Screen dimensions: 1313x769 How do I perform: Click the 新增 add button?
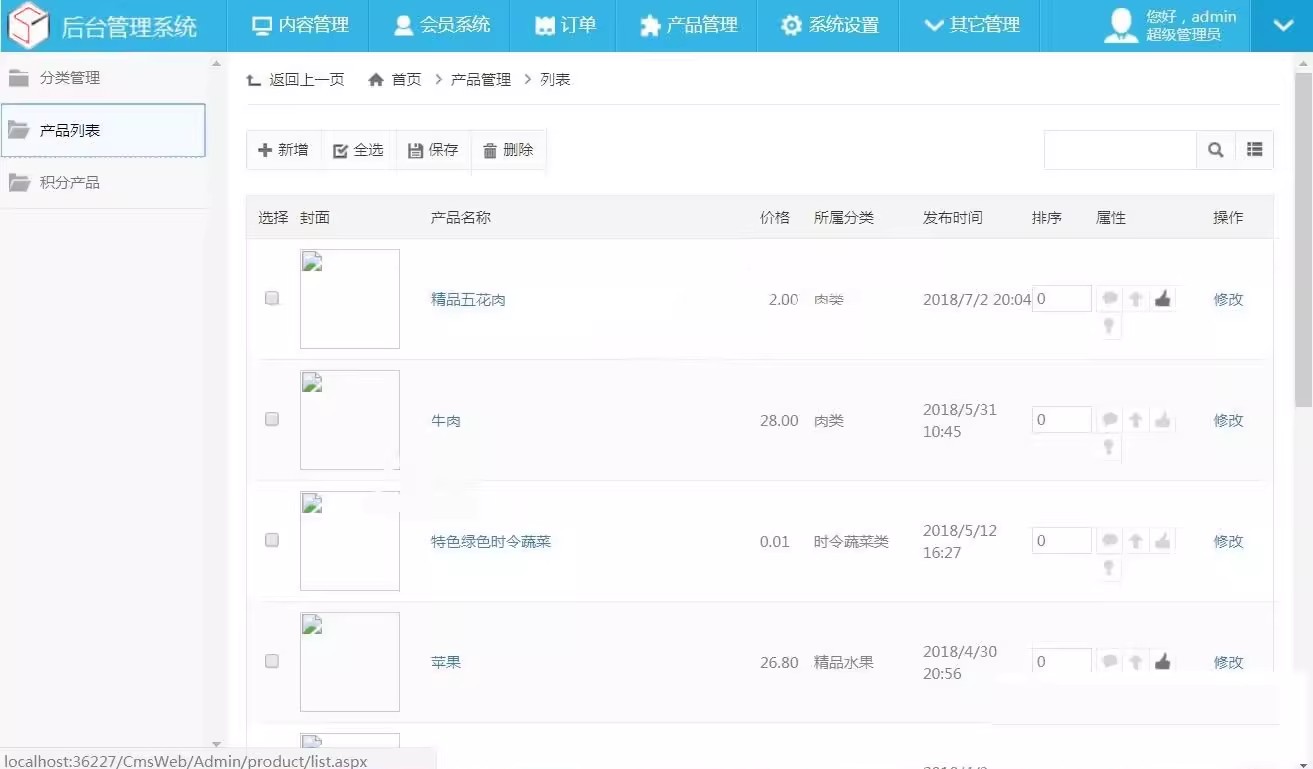pyautogui.click(x=284, y=150)
